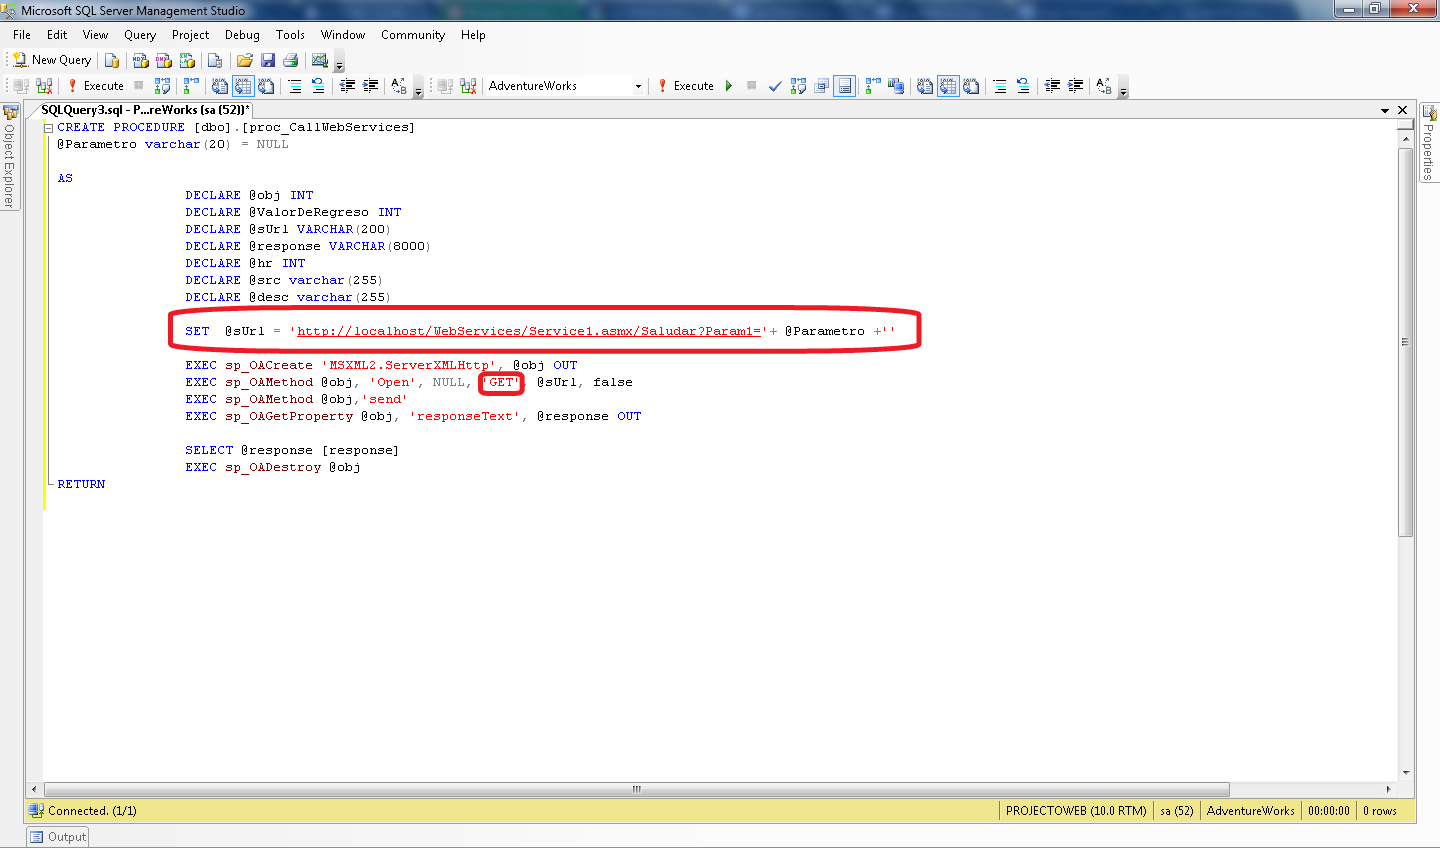Increase indent, right toolbar copy
The image size is (1440, 848).
(x=1075, y=86)
